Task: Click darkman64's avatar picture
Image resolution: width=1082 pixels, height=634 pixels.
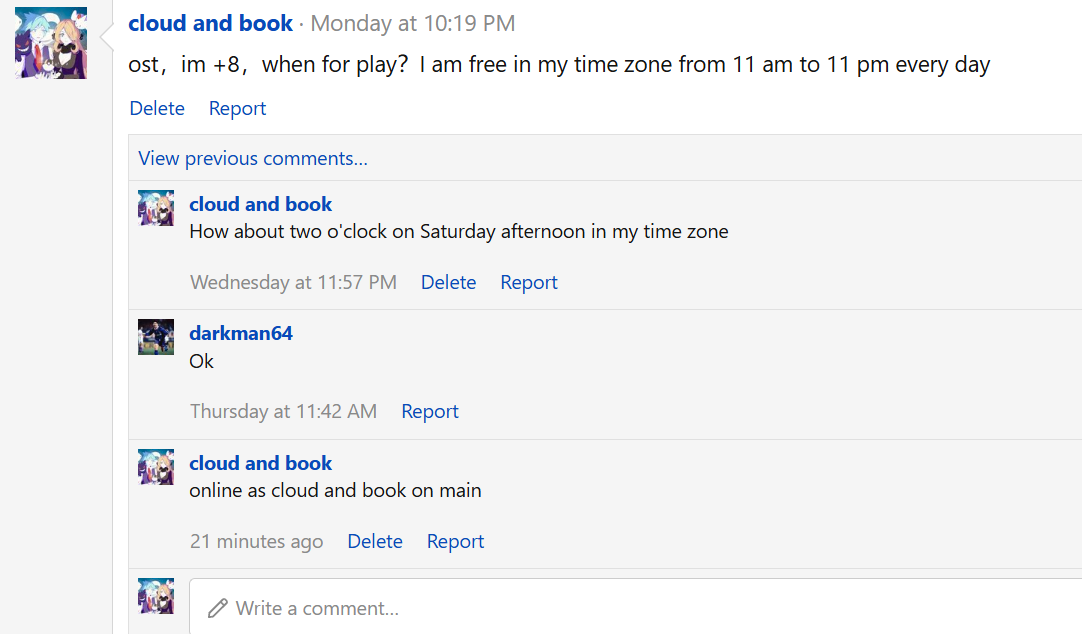Action: (156, 337)
